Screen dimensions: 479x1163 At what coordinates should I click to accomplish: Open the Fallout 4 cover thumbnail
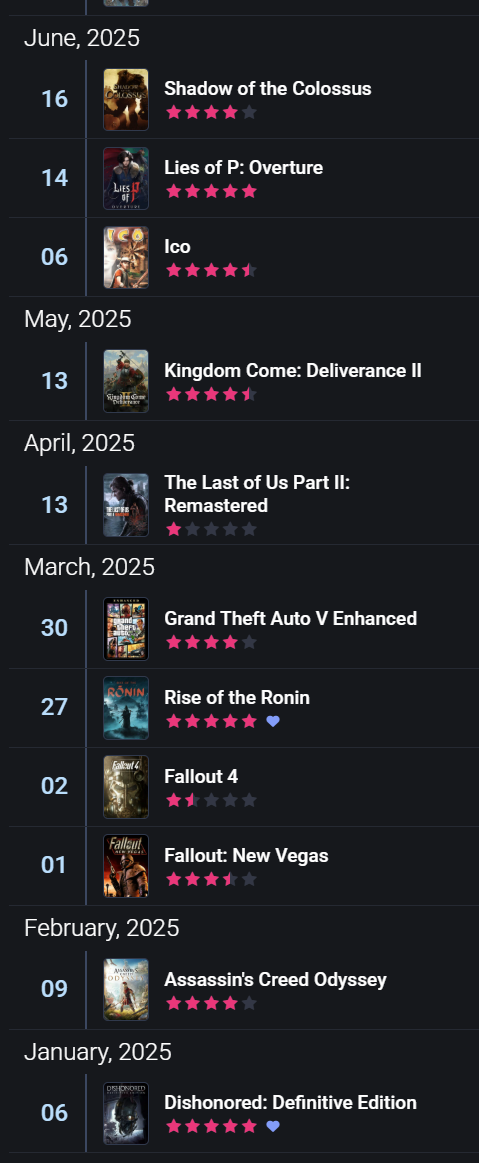tap(125, 786)
